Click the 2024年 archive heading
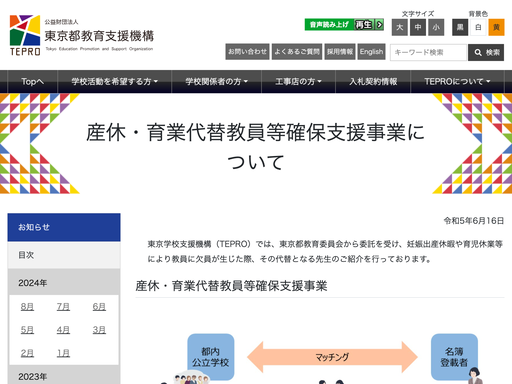 [64, 283]
